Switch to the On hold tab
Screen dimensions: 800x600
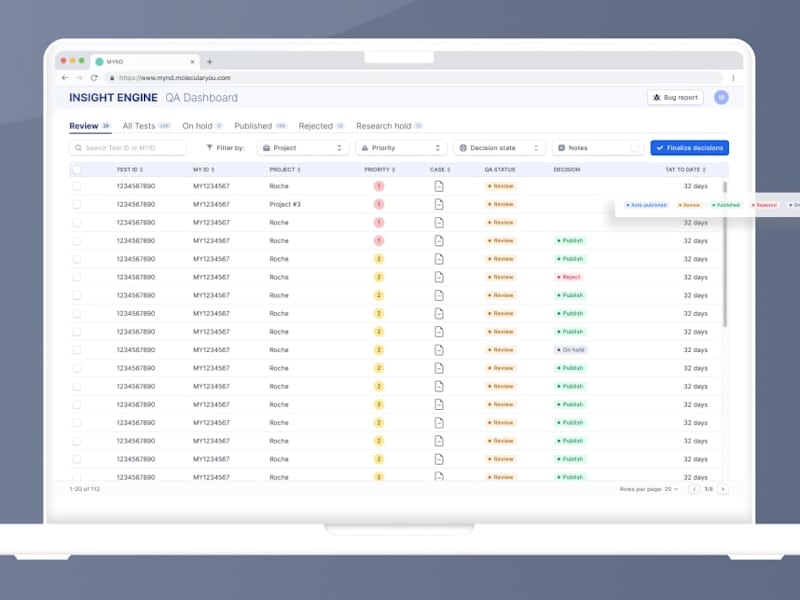pos(203,126)
